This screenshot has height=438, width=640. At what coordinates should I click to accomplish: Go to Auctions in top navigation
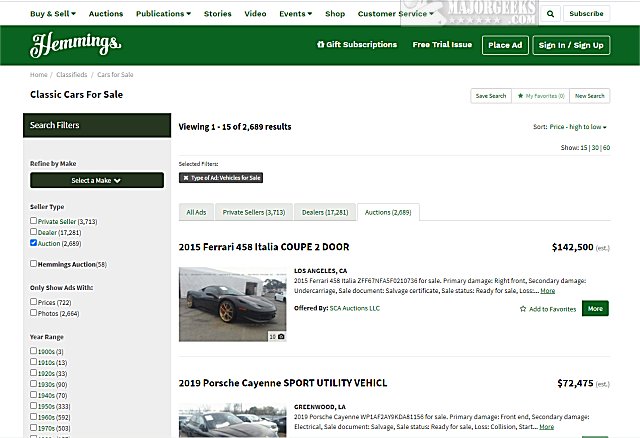(106, 14)
